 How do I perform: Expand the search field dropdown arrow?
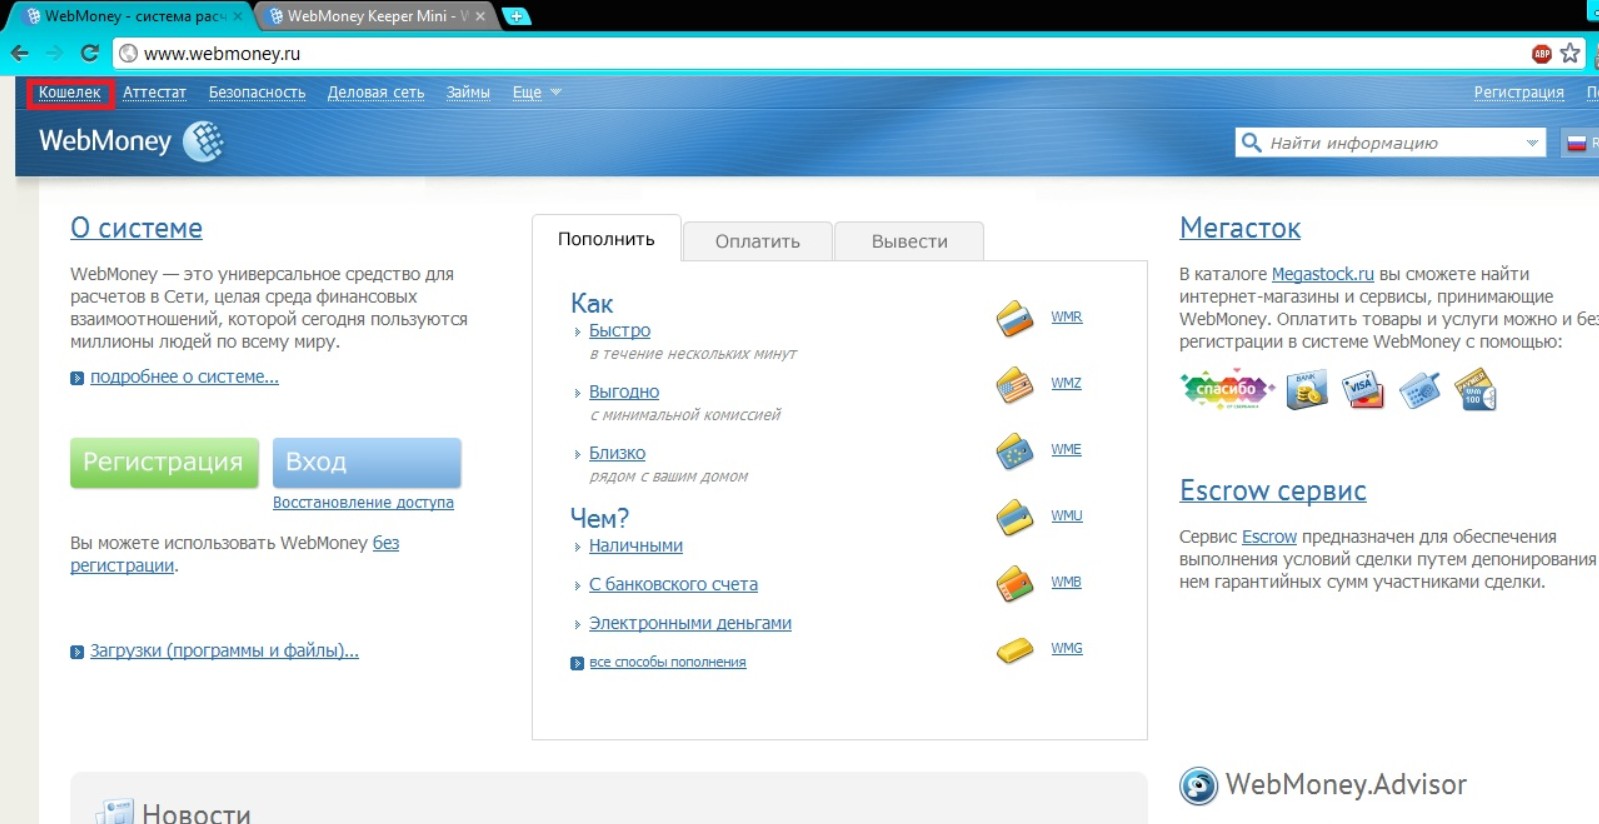(1531, 143)
